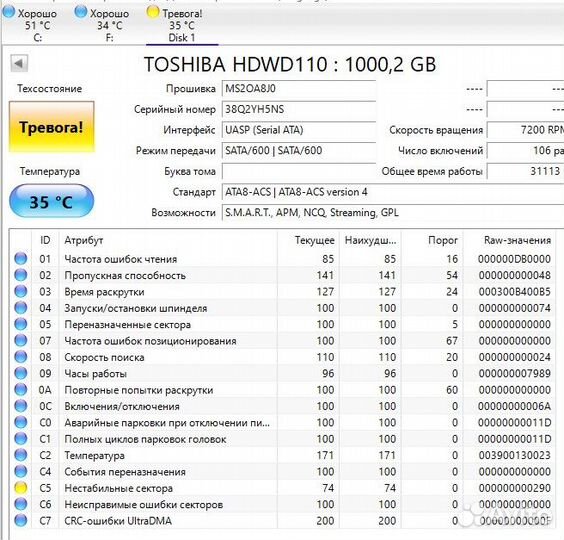Click the status icon for Включения/отключения
The height and width of the screenshot is (540, 564).
pos(21,406)
